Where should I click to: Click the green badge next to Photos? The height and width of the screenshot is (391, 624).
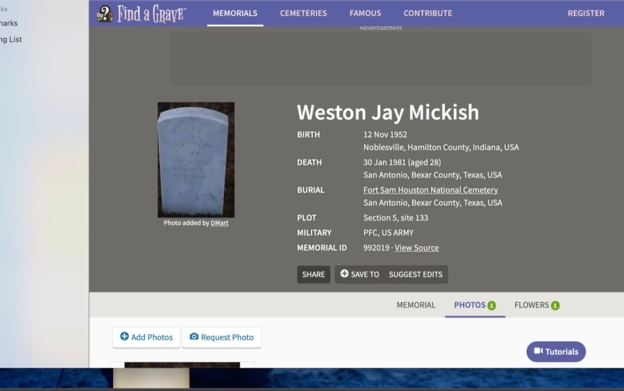pos(491,305)
